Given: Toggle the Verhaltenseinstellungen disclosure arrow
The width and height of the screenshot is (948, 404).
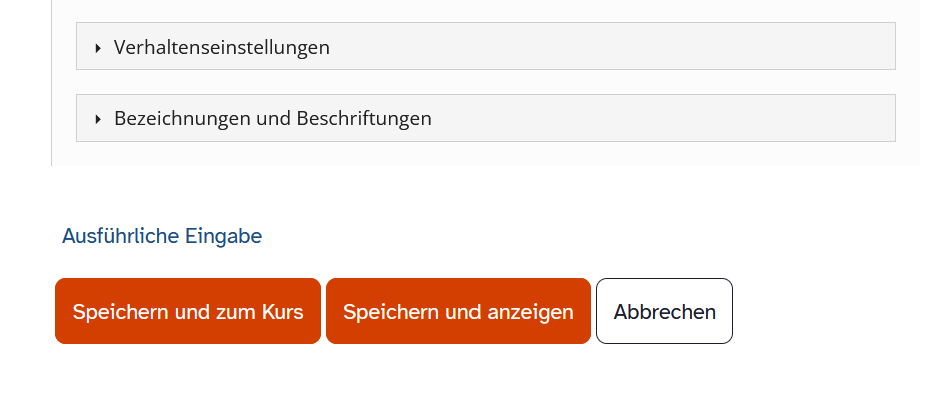Looking at the screenshot, I should pyautogui.click(x=98, y=47).
